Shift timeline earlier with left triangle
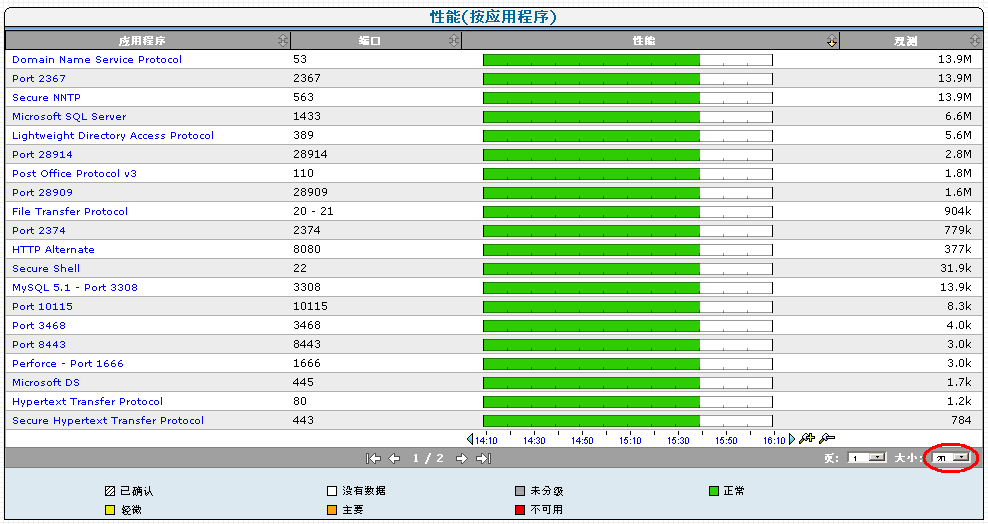The image size is (988, 524). click(x=470, y=439)
